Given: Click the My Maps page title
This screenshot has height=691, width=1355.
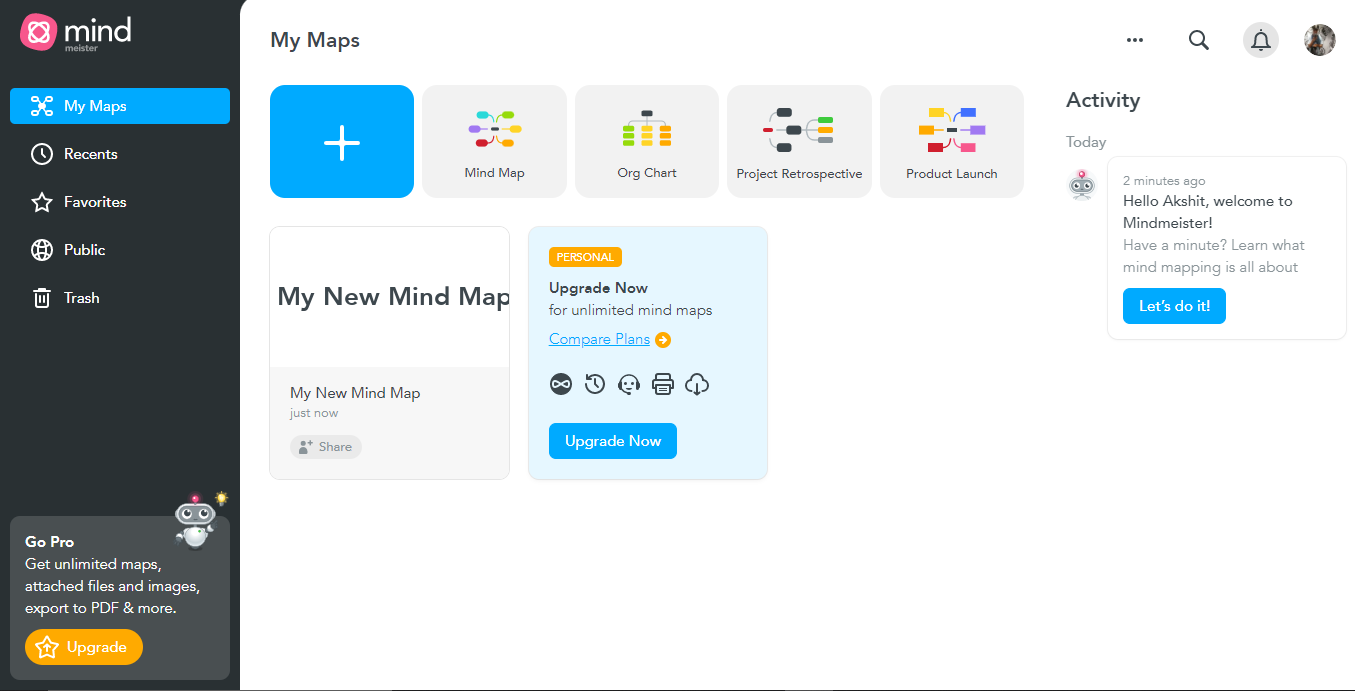Looking at the screenshot, I should (315, 40).
